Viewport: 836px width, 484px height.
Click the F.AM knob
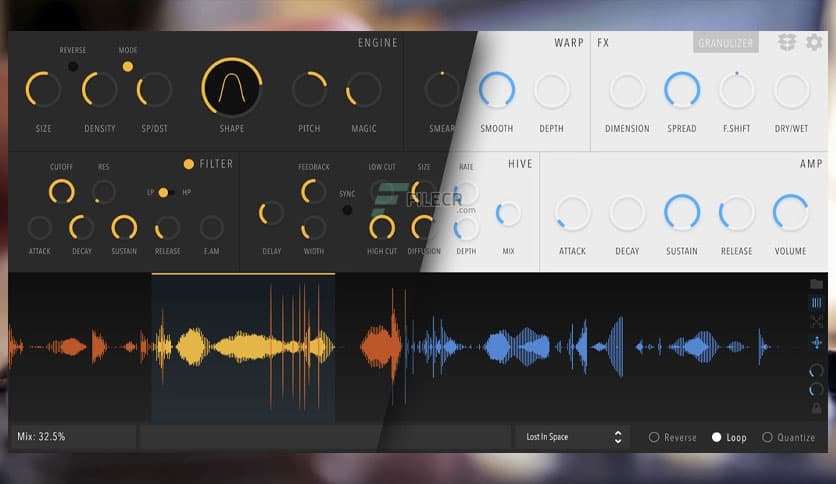pyautogui.click(x=212, y=228)
